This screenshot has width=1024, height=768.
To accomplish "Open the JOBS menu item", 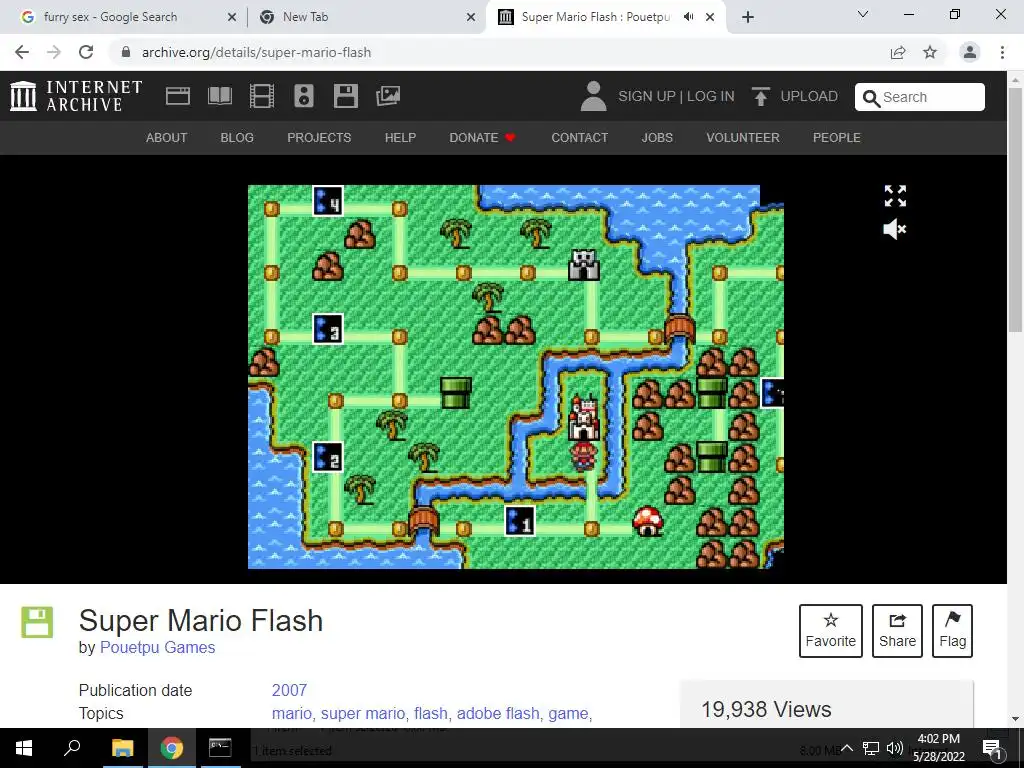I will [657, 138].
